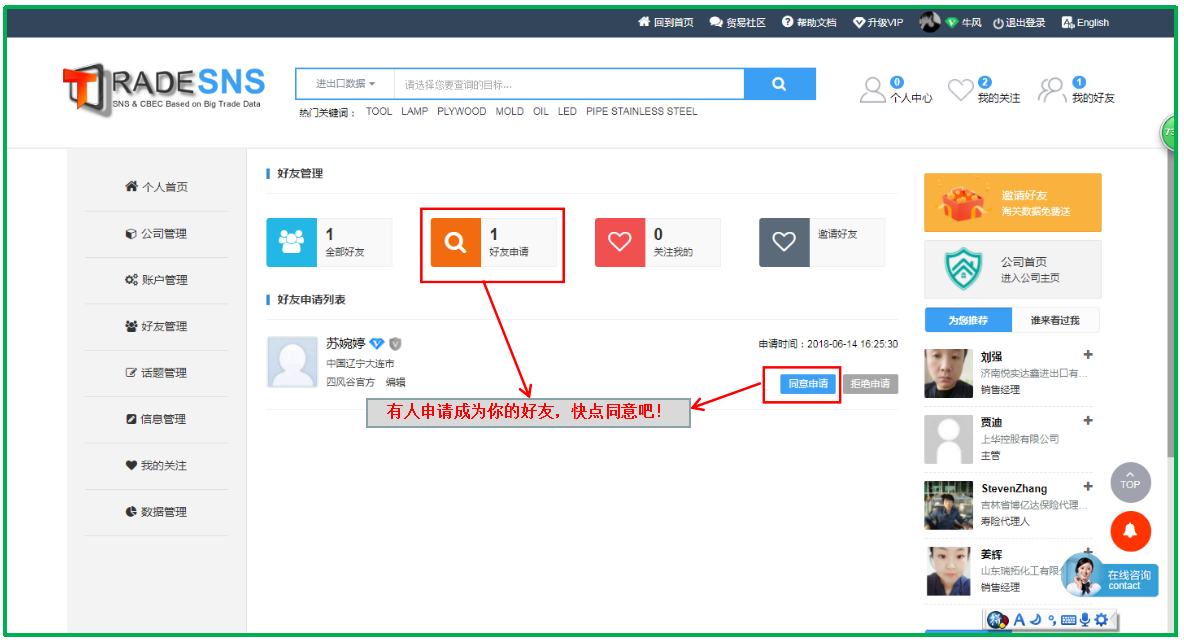Switch to 谁来看过我 tab
1184x640 pixels.
click(x=1057, y=321)
